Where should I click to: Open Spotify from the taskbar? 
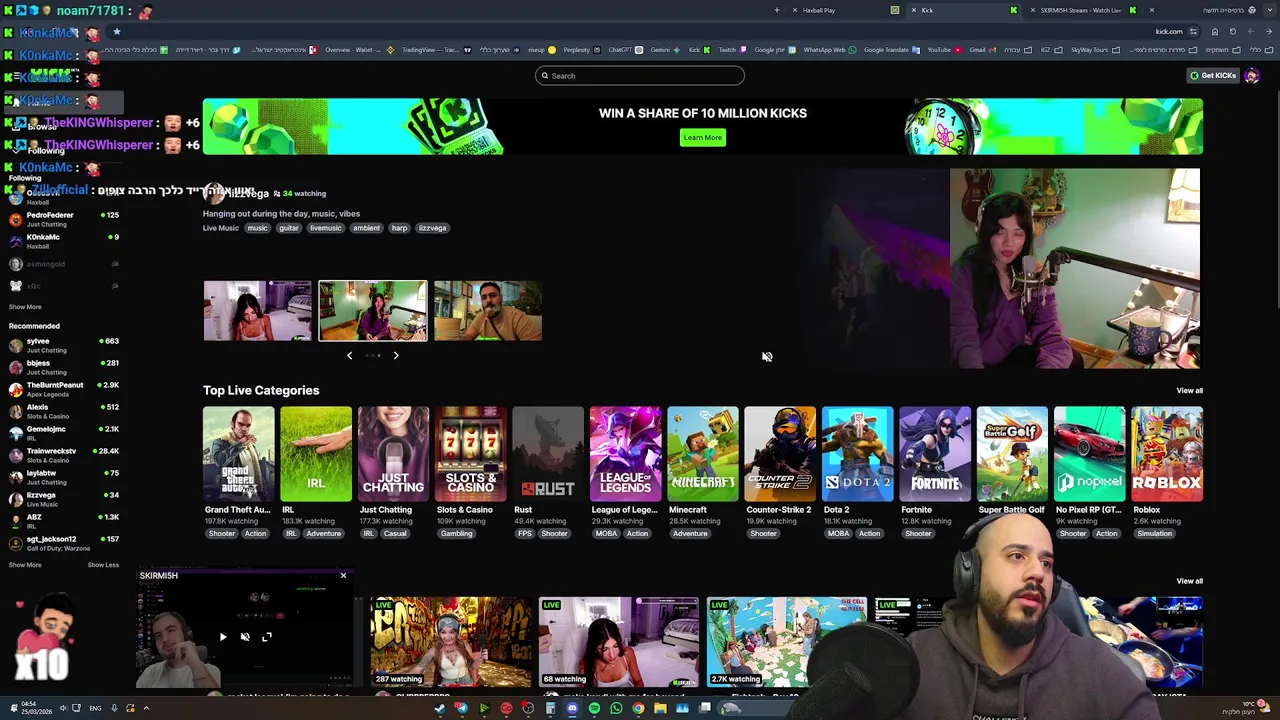pos(594,709)
